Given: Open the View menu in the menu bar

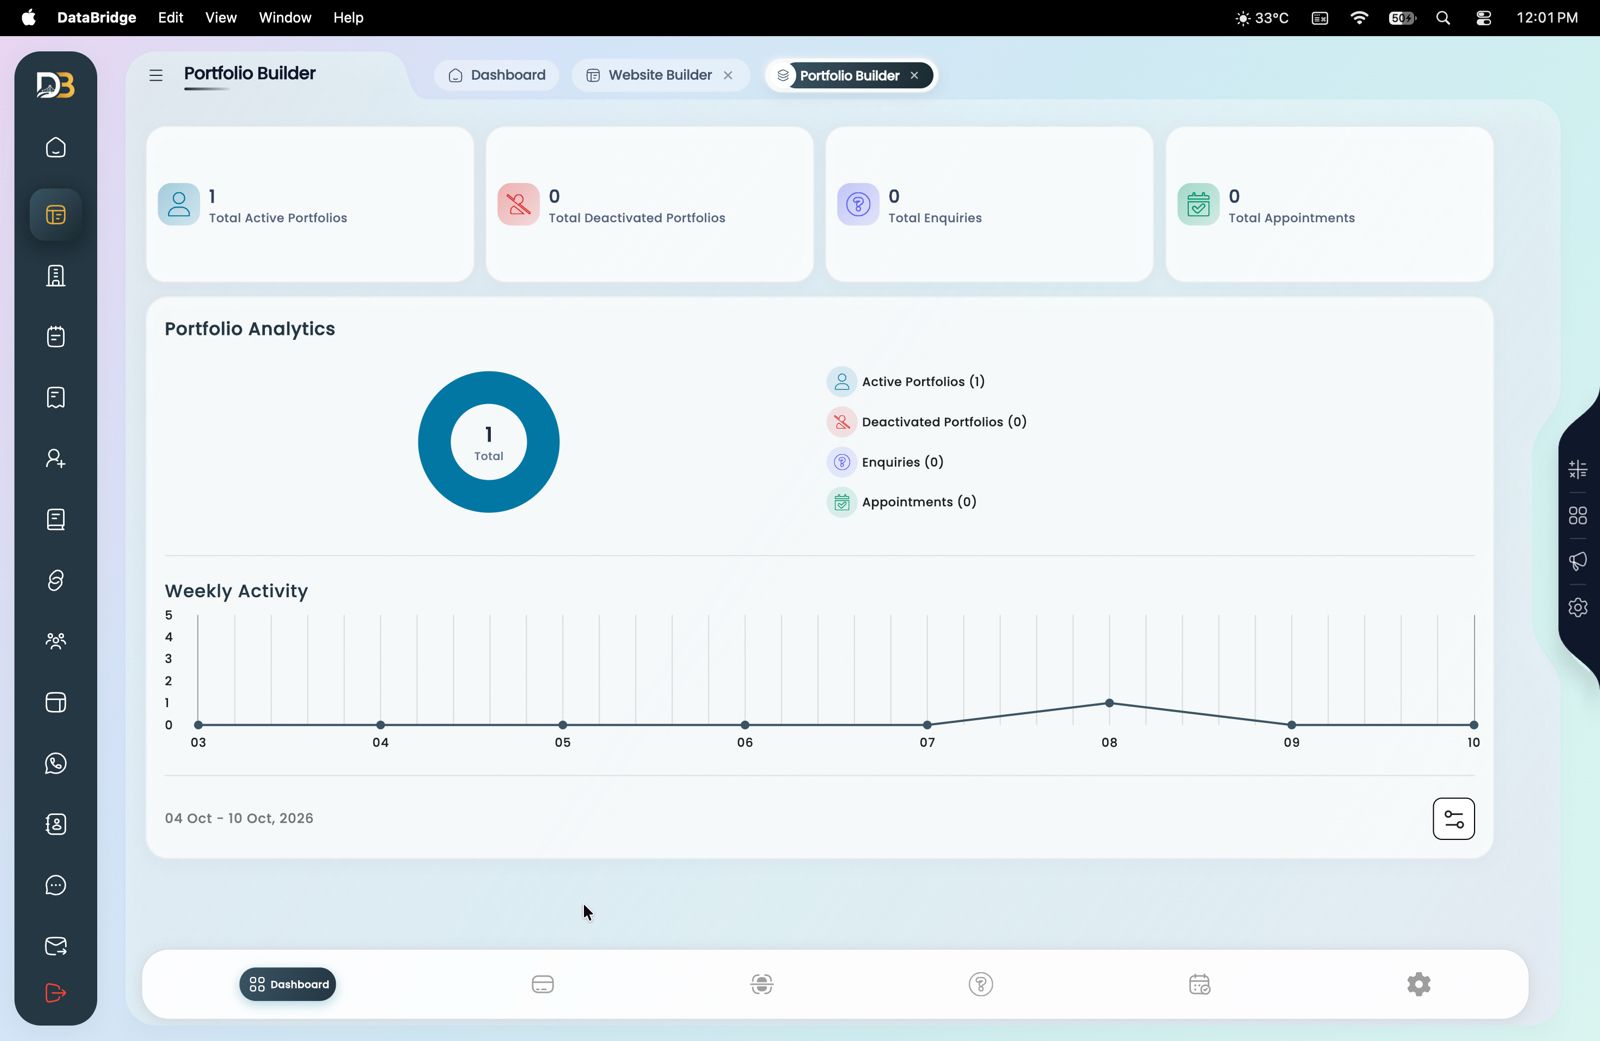Looking at the screenshot, I should point(221,18).
